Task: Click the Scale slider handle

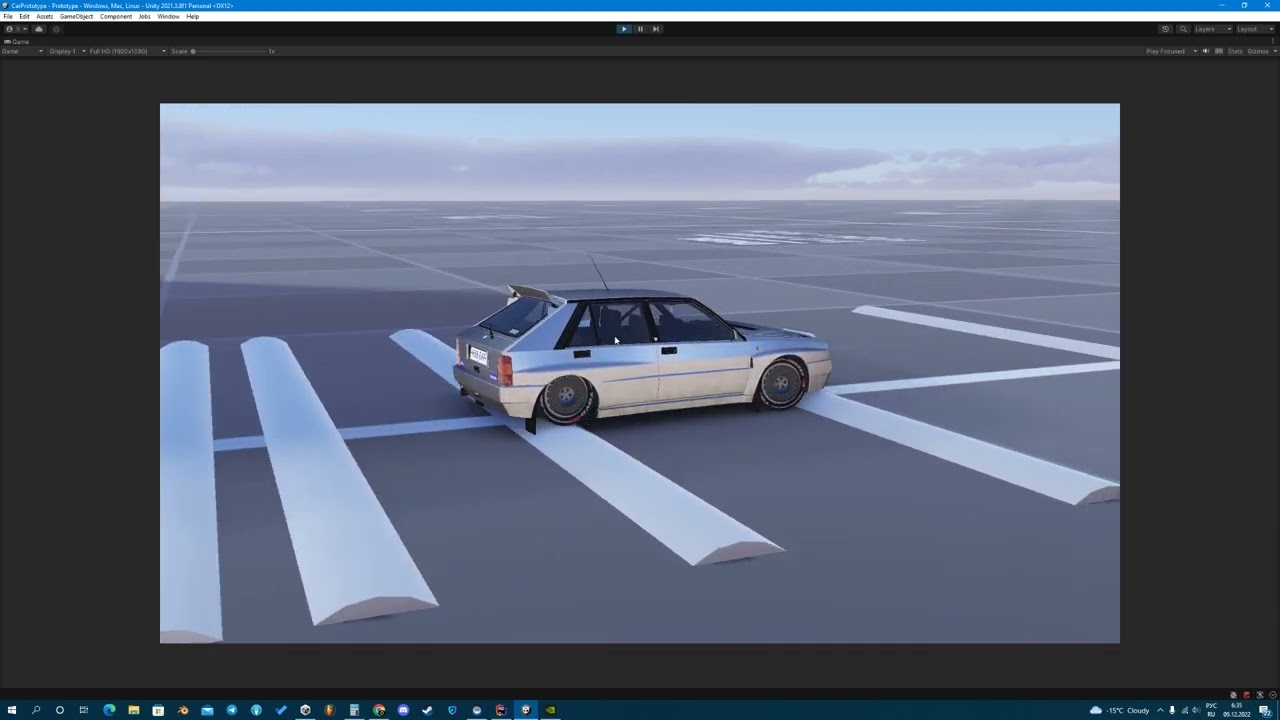Action: click(x=193, y=51)
